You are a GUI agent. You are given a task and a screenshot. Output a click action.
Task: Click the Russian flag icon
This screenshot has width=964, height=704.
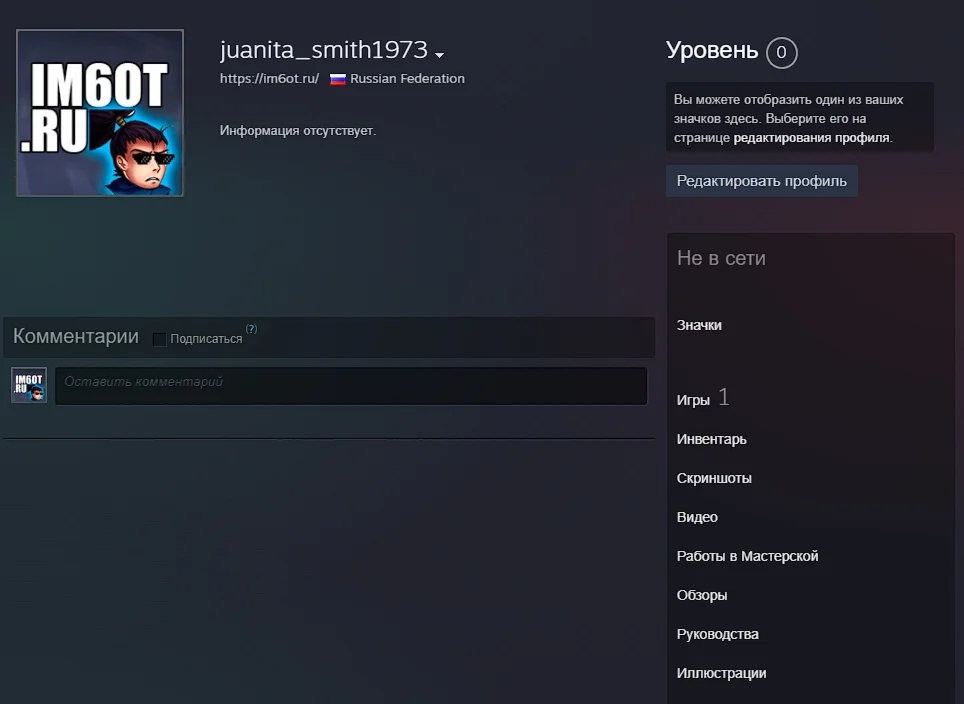338,79
